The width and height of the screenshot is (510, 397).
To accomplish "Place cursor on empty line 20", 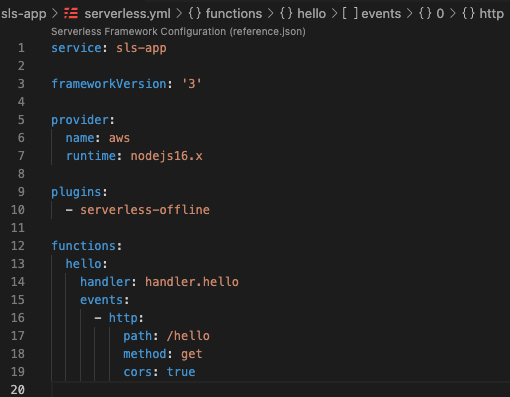I will click(x=281, y=390).
